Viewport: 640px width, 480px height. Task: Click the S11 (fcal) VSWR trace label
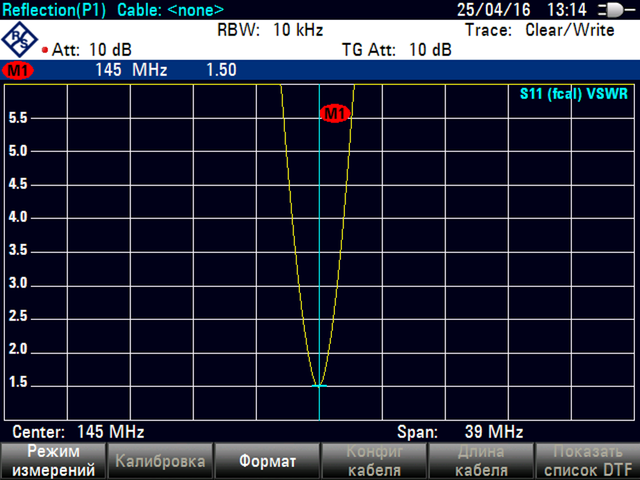coord(574,95)
